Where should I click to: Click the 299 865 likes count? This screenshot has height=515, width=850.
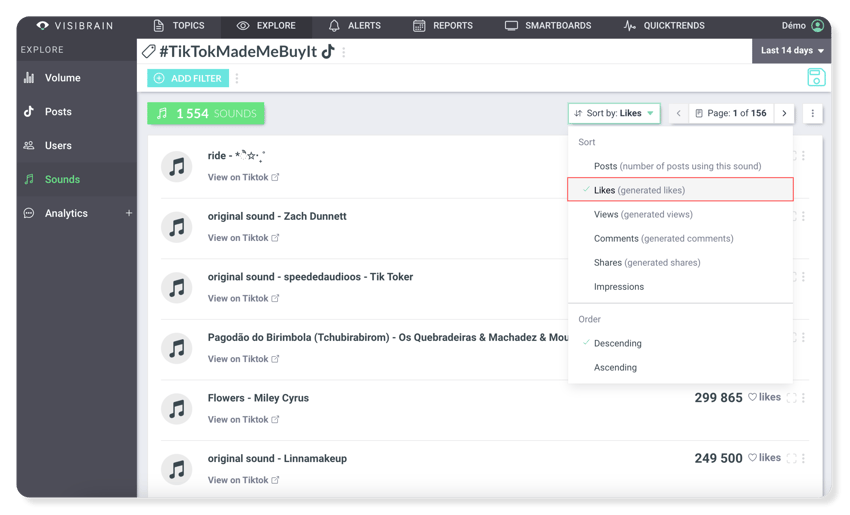[738, 397]
